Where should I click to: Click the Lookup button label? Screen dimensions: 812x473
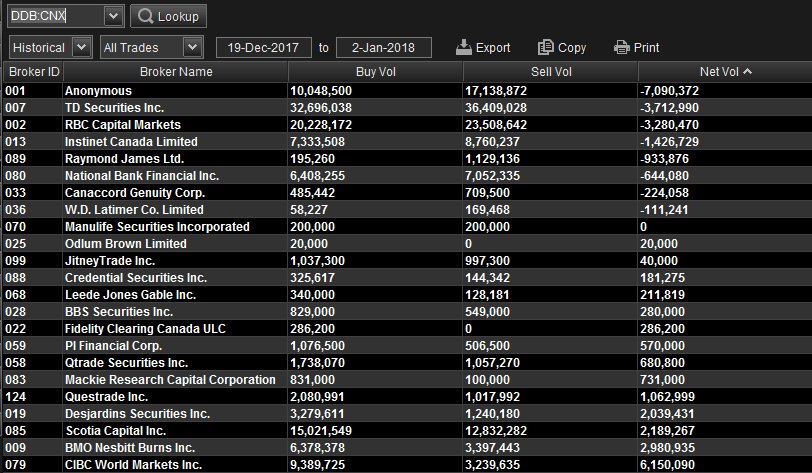pos(178,17)
